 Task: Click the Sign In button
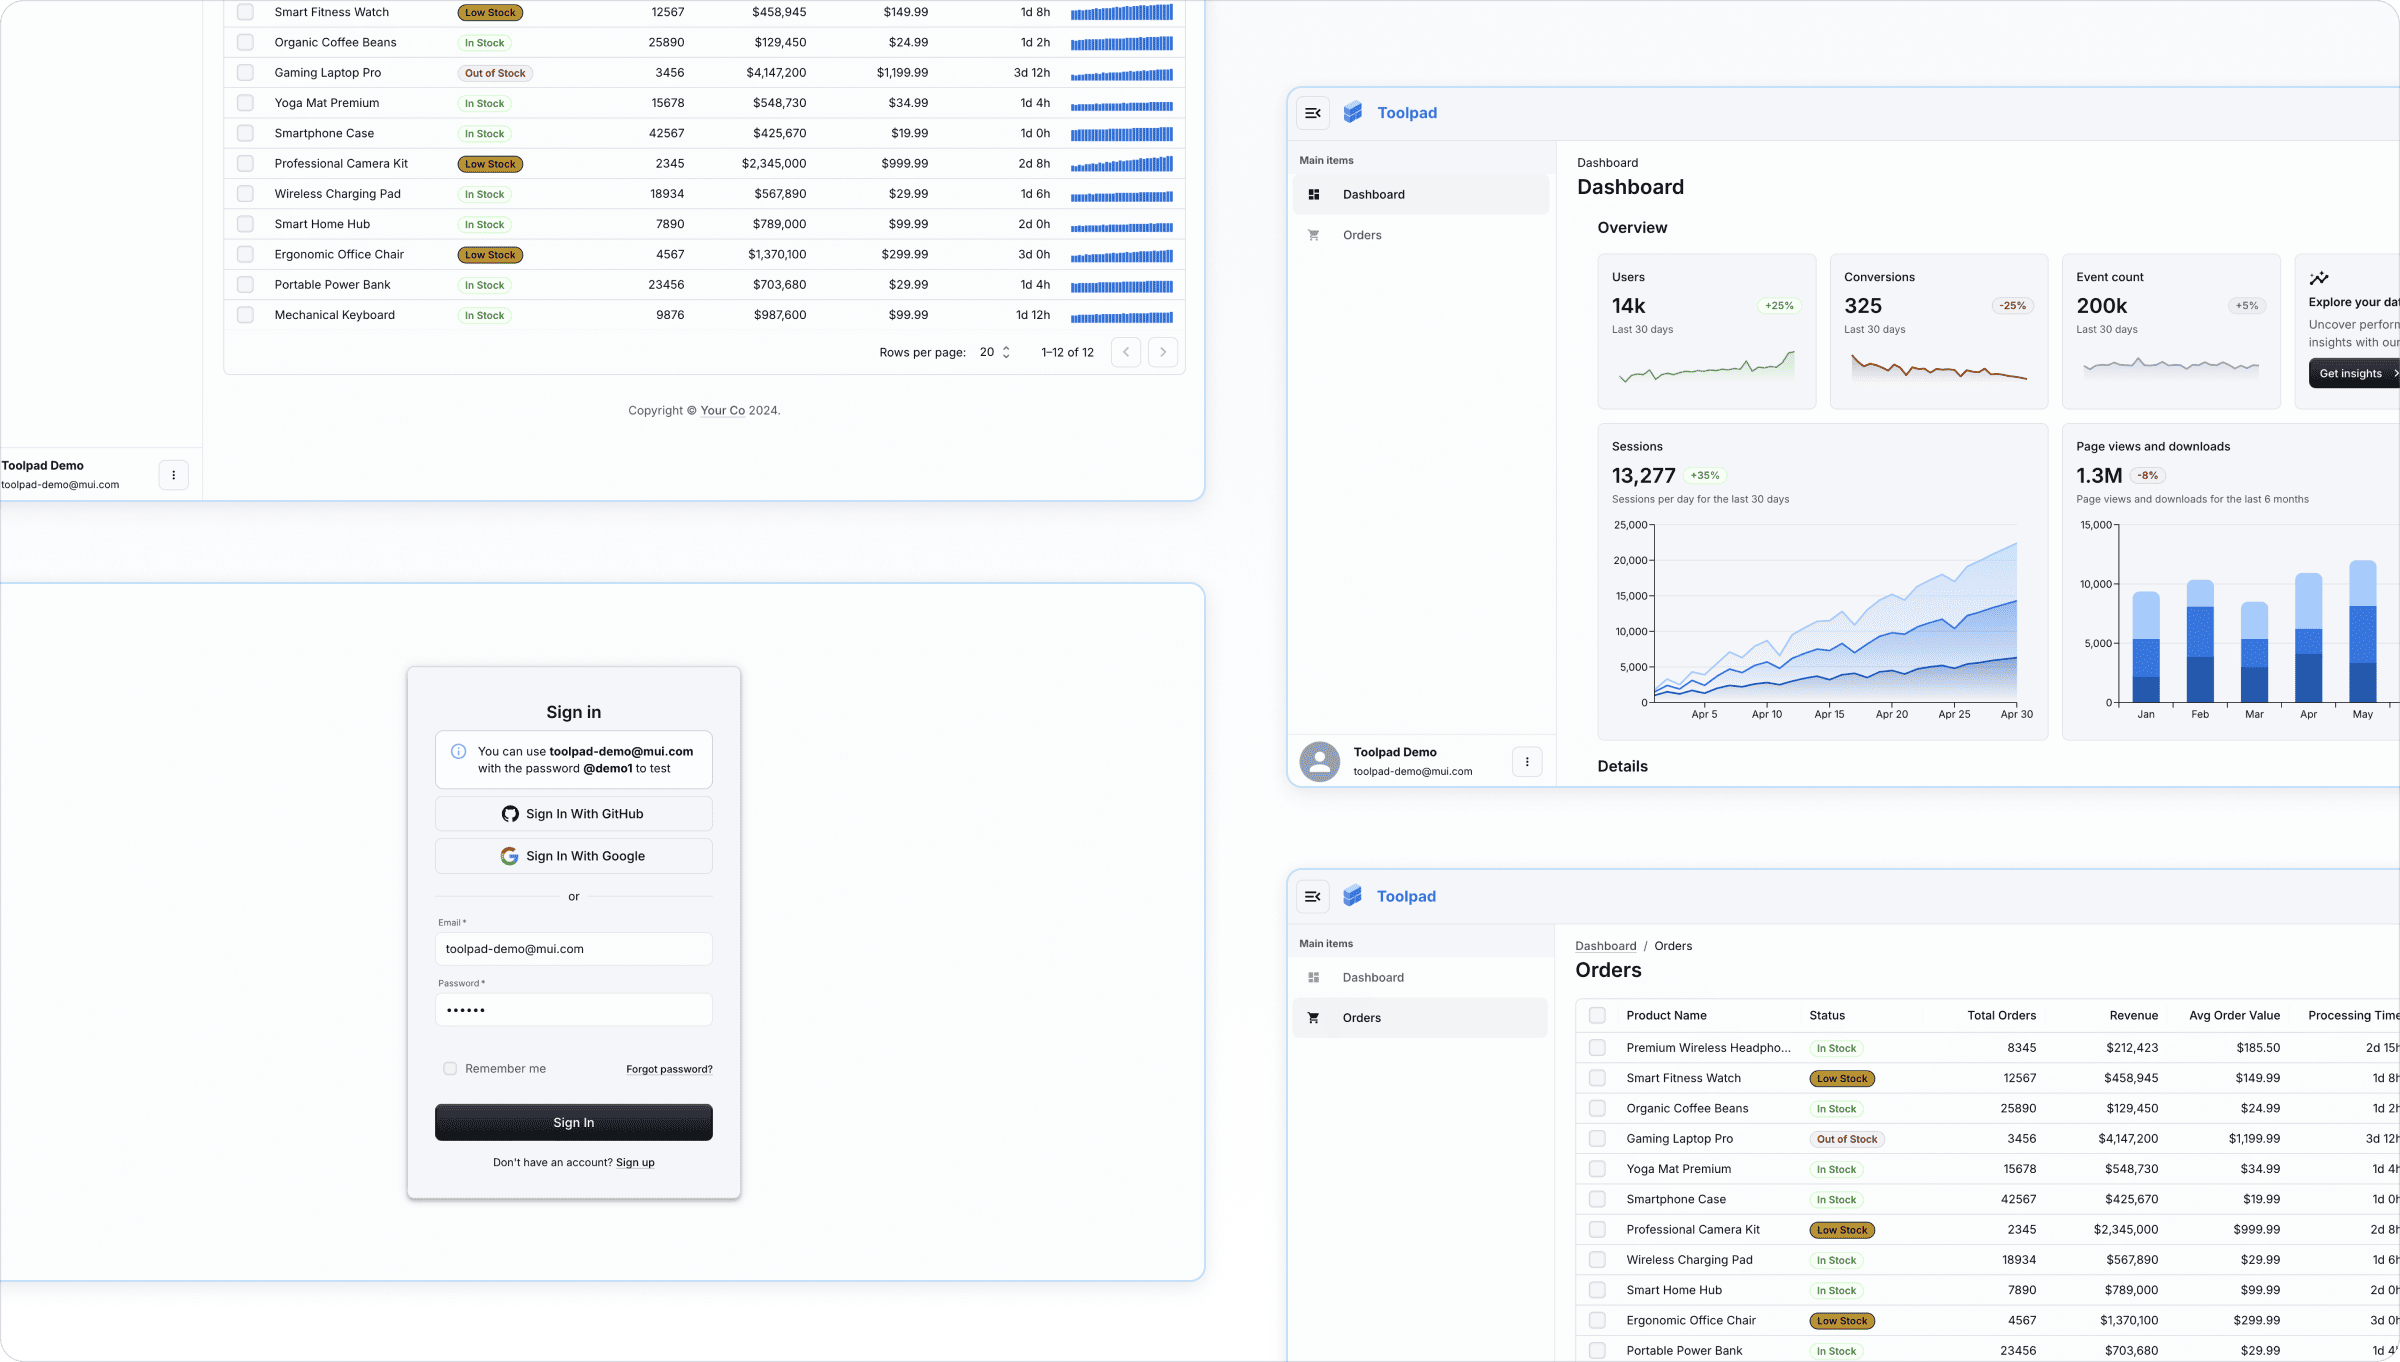coord(574,1121)
